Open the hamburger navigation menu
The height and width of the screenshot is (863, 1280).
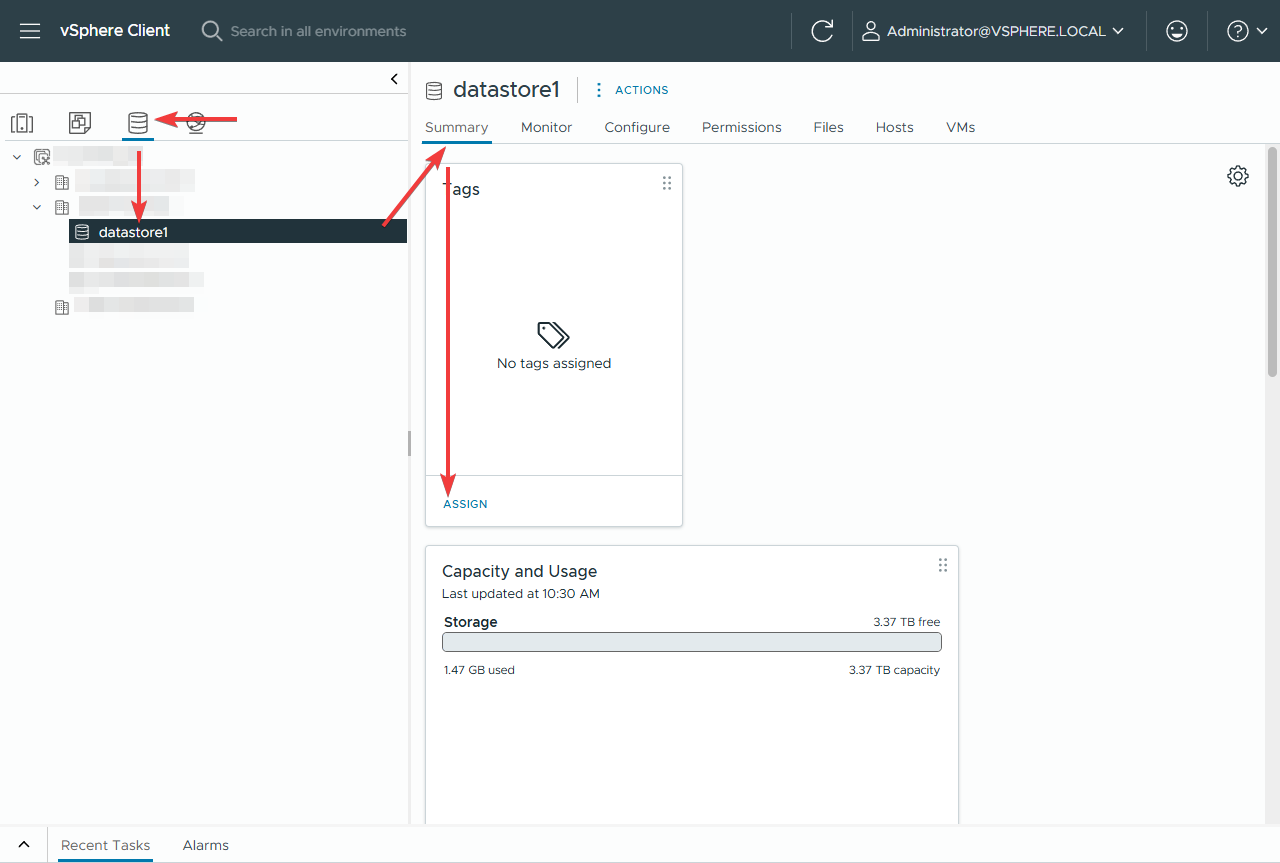pyautogui.click(x=30, y=31)
